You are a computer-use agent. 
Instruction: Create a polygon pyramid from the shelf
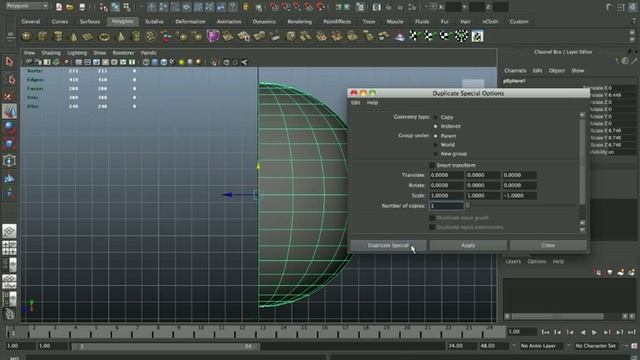point(120,36)
